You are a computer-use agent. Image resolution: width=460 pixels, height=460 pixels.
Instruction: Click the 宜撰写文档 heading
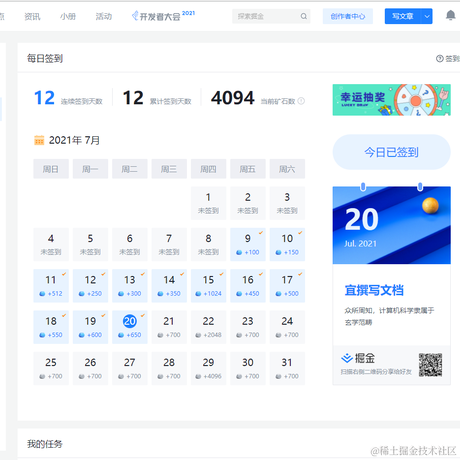coord(374,290)
